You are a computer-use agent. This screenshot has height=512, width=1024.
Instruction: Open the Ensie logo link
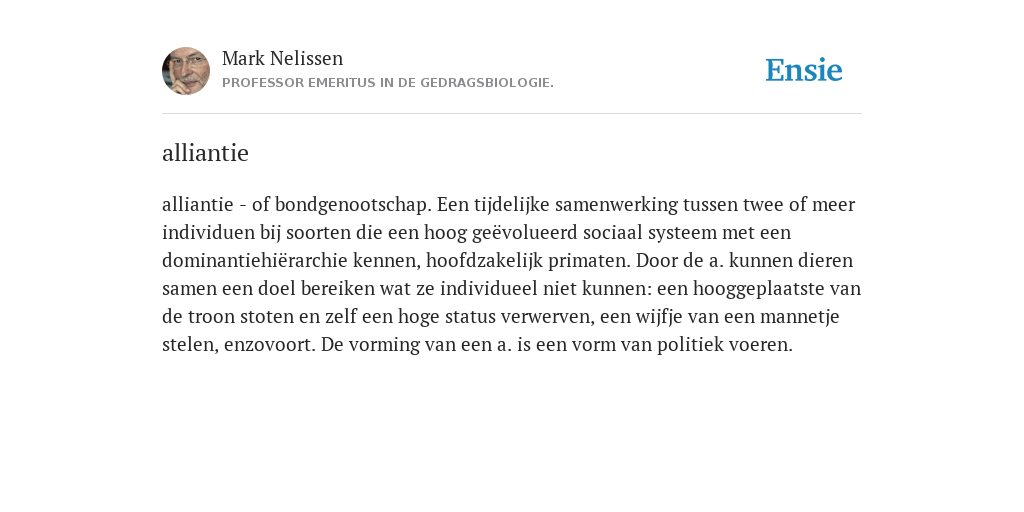coord(803,70)
